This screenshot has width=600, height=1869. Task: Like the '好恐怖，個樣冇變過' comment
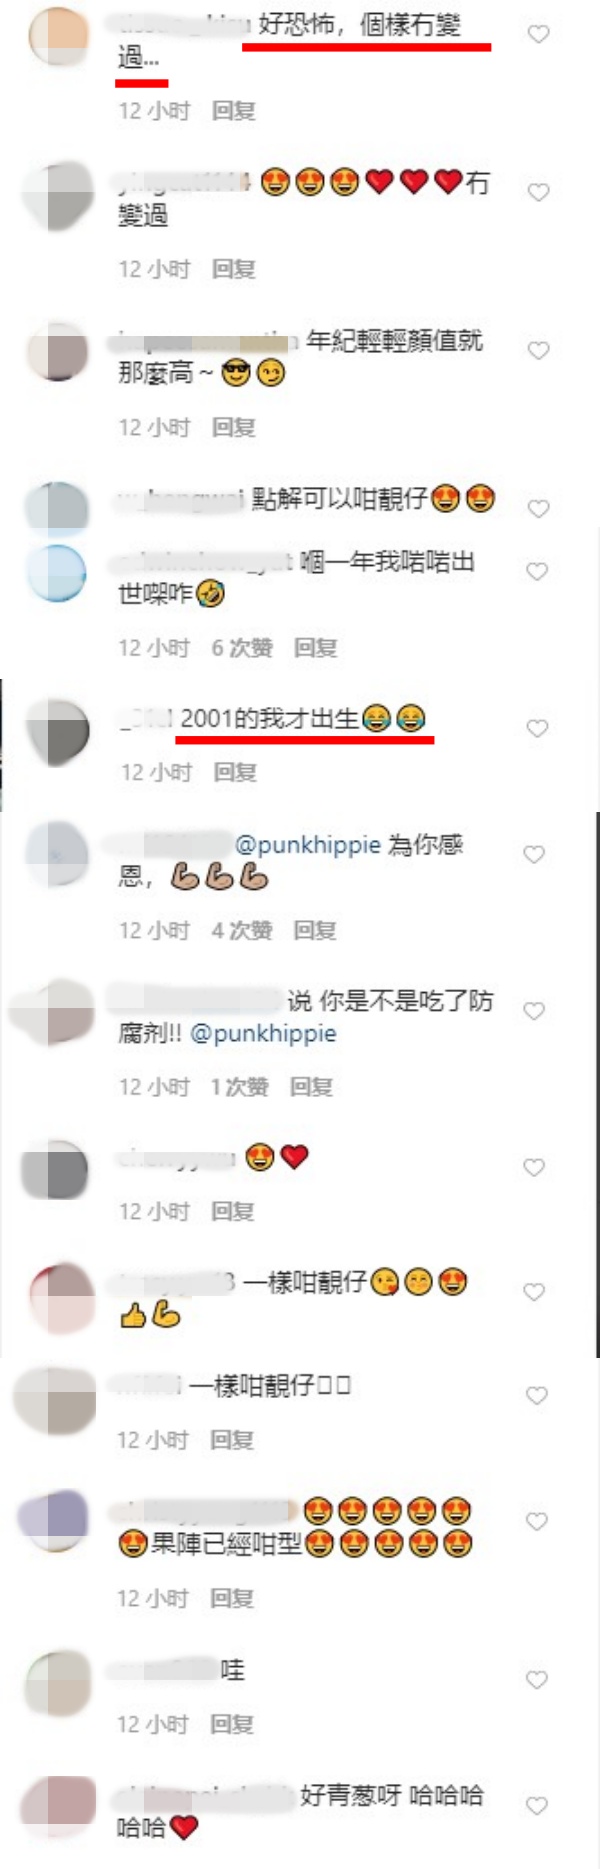pyautogui.click(x=538, y=34)
